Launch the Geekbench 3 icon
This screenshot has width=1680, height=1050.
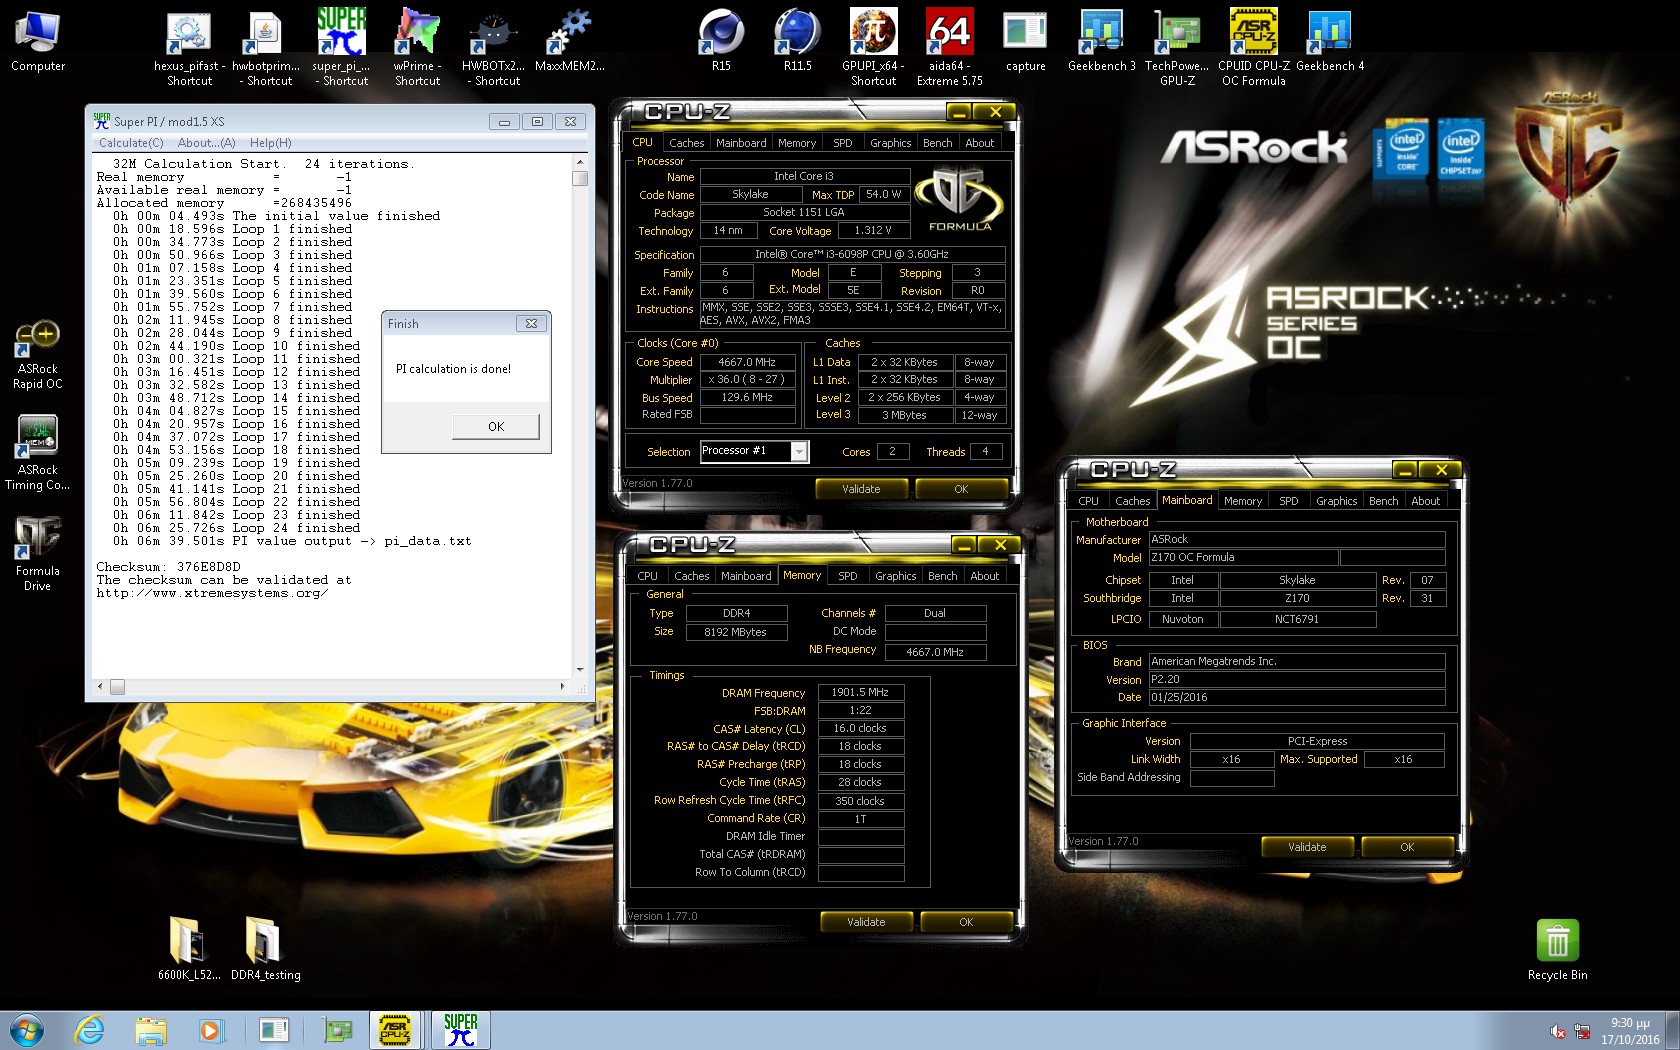[x=1101, y=42]
